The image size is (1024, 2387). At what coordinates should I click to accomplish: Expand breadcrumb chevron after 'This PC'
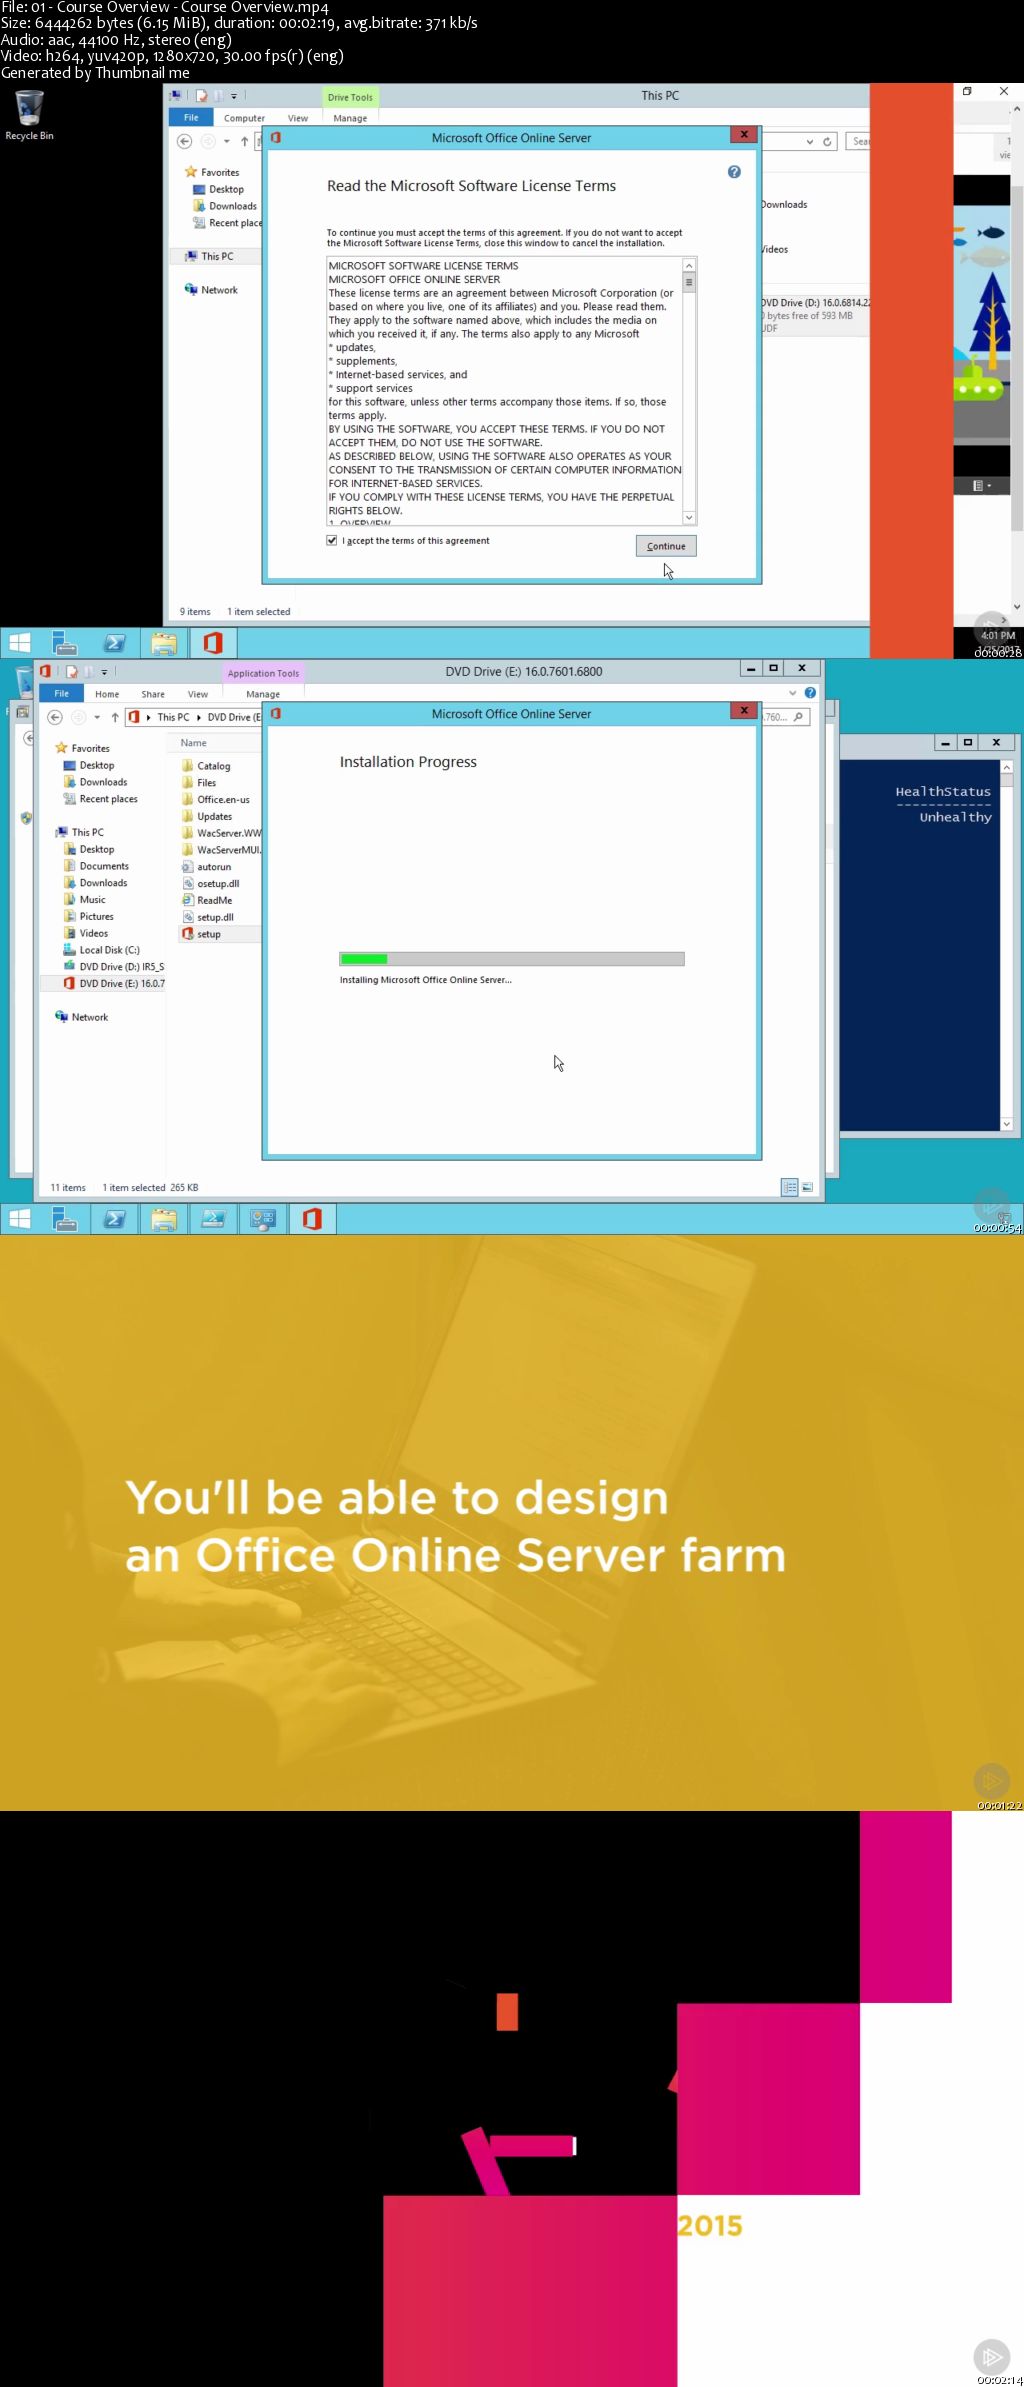point(198,717)
